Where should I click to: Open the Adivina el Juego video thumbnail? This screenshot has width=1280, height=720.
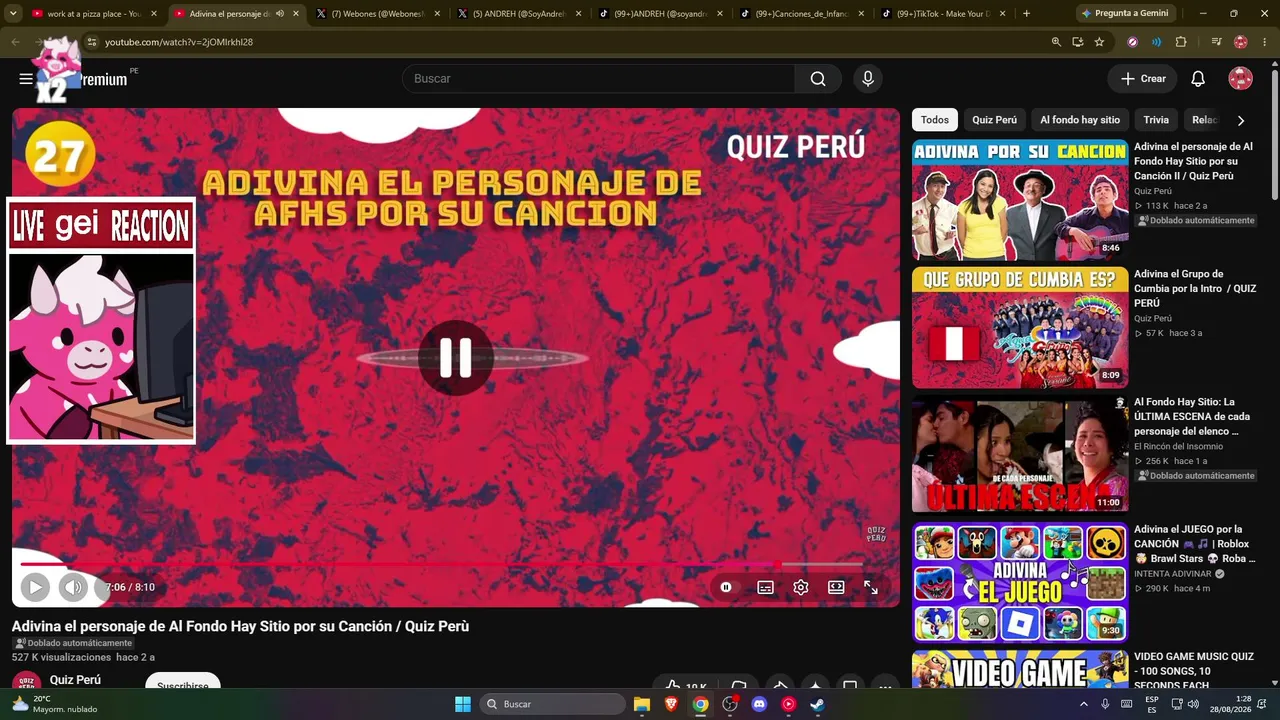[x=1020, y=583]
